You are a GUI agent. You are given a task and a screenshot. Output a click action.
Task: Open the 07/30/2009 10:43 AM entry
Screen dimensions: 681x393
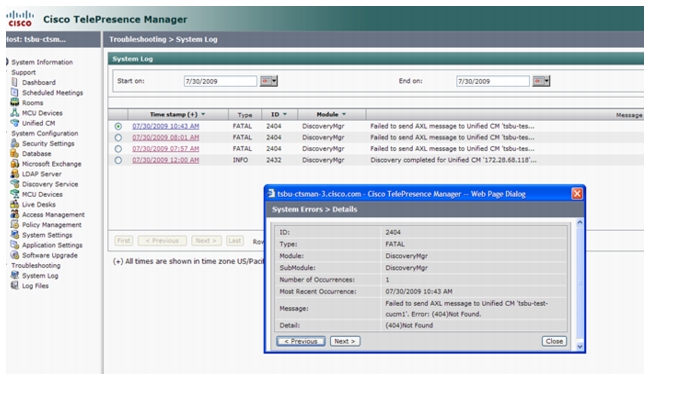pyautogui.click(x=165, y=126)
